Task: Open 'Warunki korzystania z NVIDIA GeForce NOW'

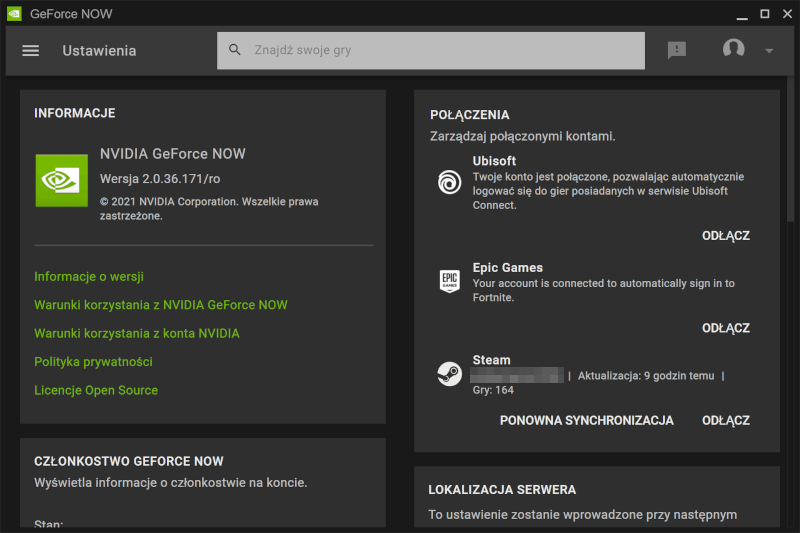Action: pyautogui.click(x=161, y=305)
